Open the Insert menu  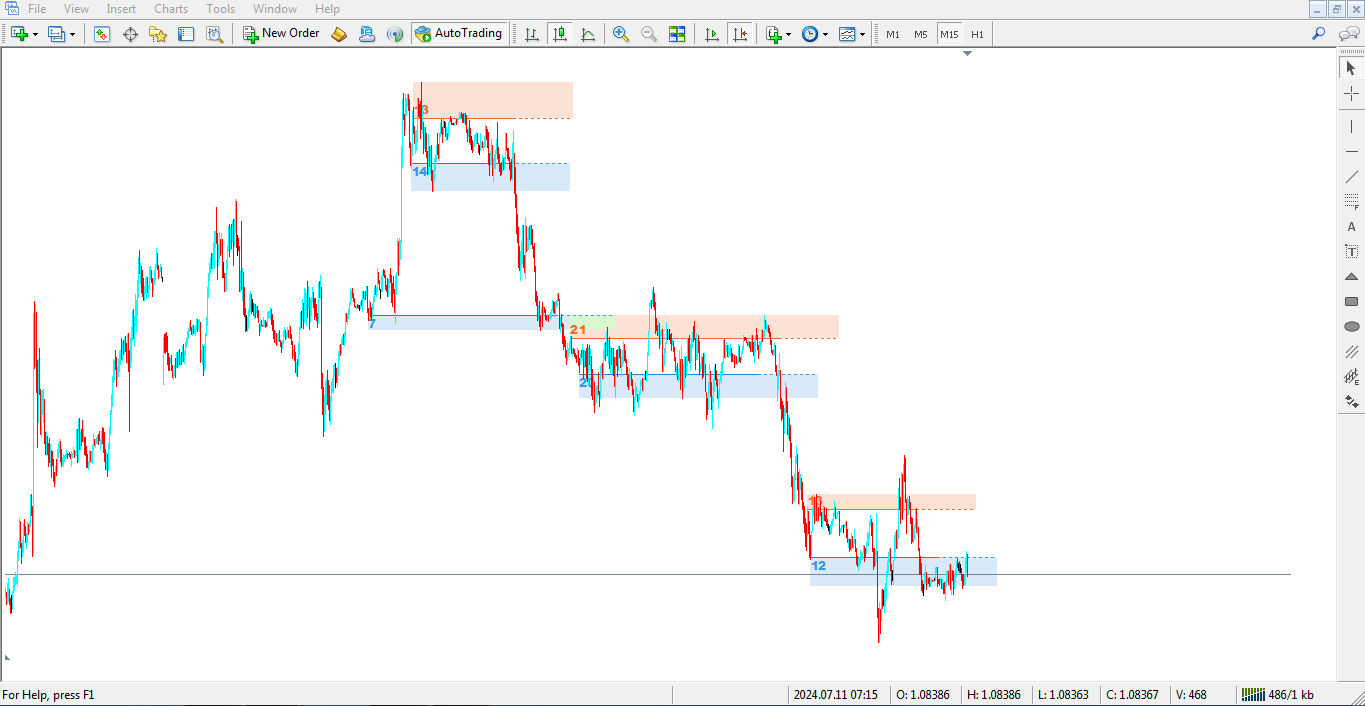121,9
